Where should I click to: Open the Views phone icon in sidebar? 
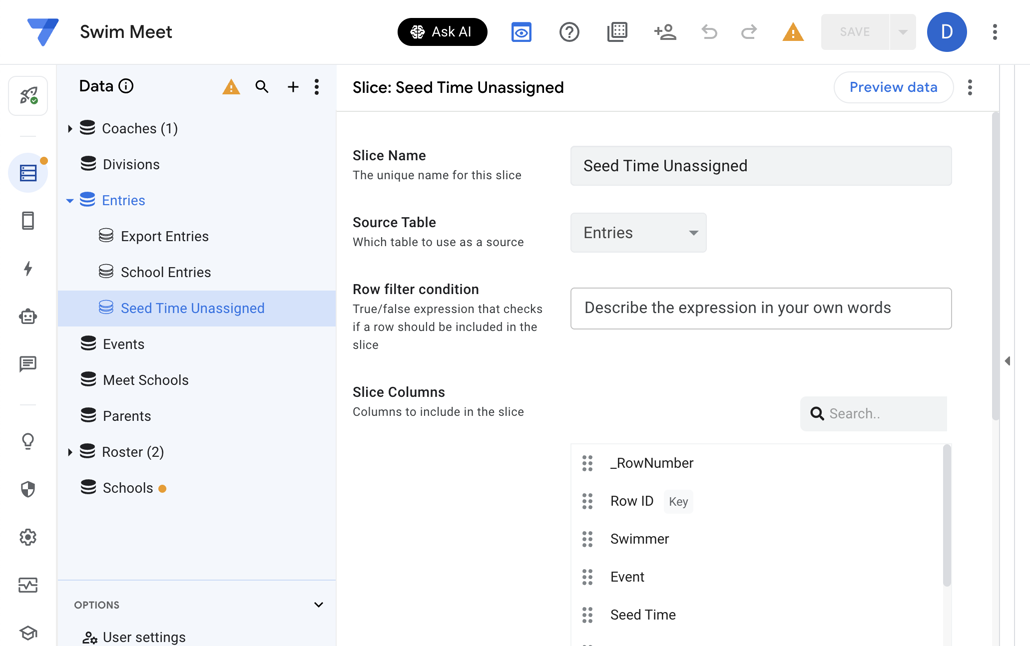tap(28, 221)
